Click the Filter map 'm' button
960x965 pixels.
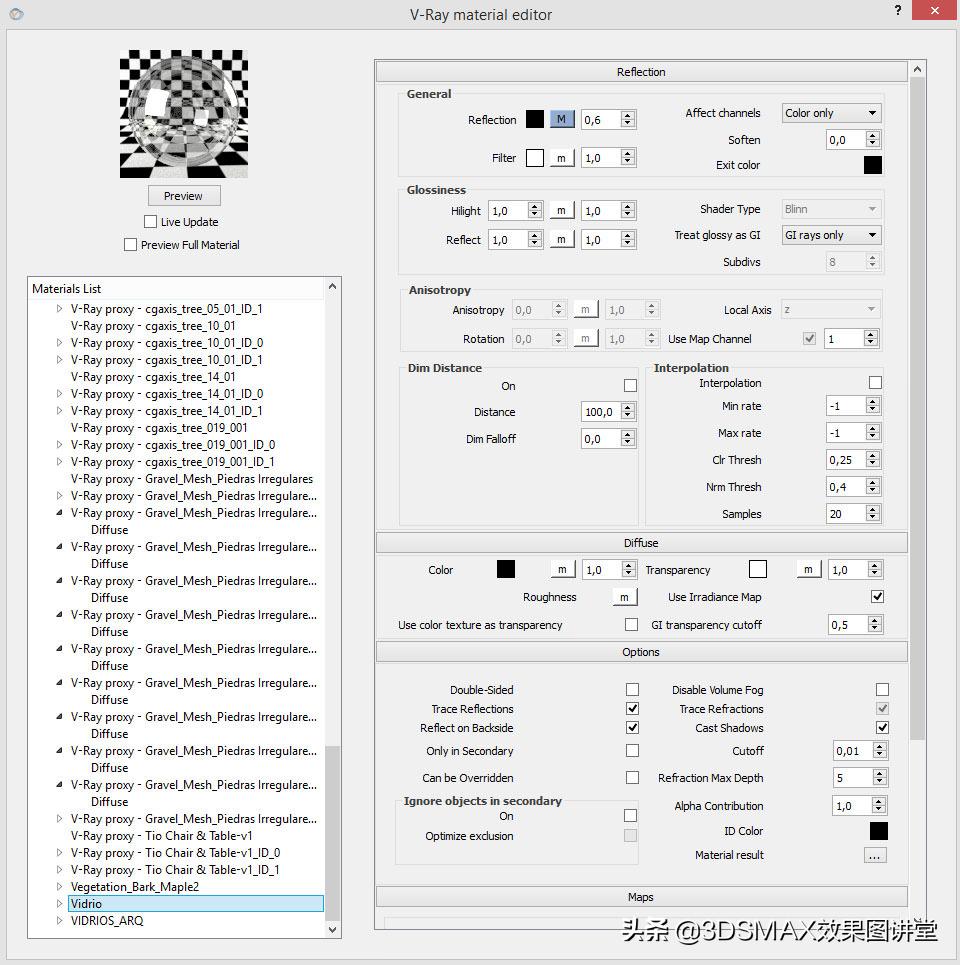point(561,158)
